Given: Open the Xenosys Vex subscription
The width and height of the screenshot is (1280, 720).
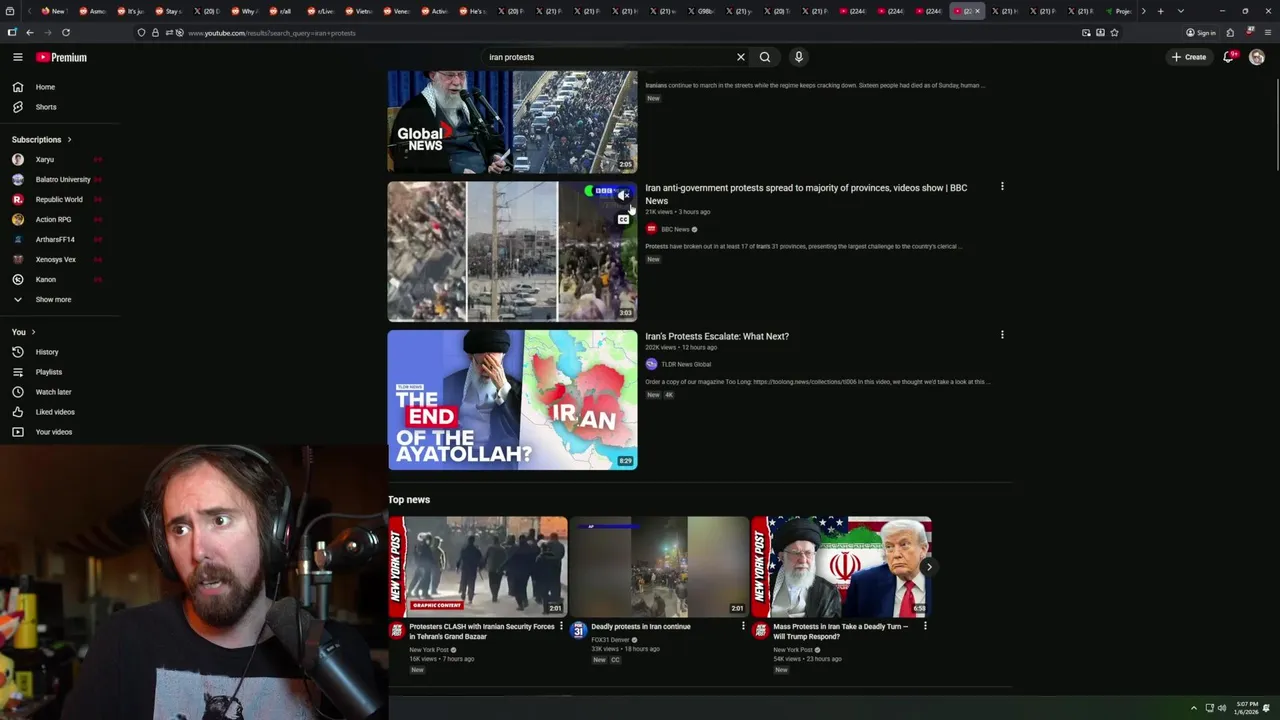Looking at the screenshot, I should (x=60, y=259).
